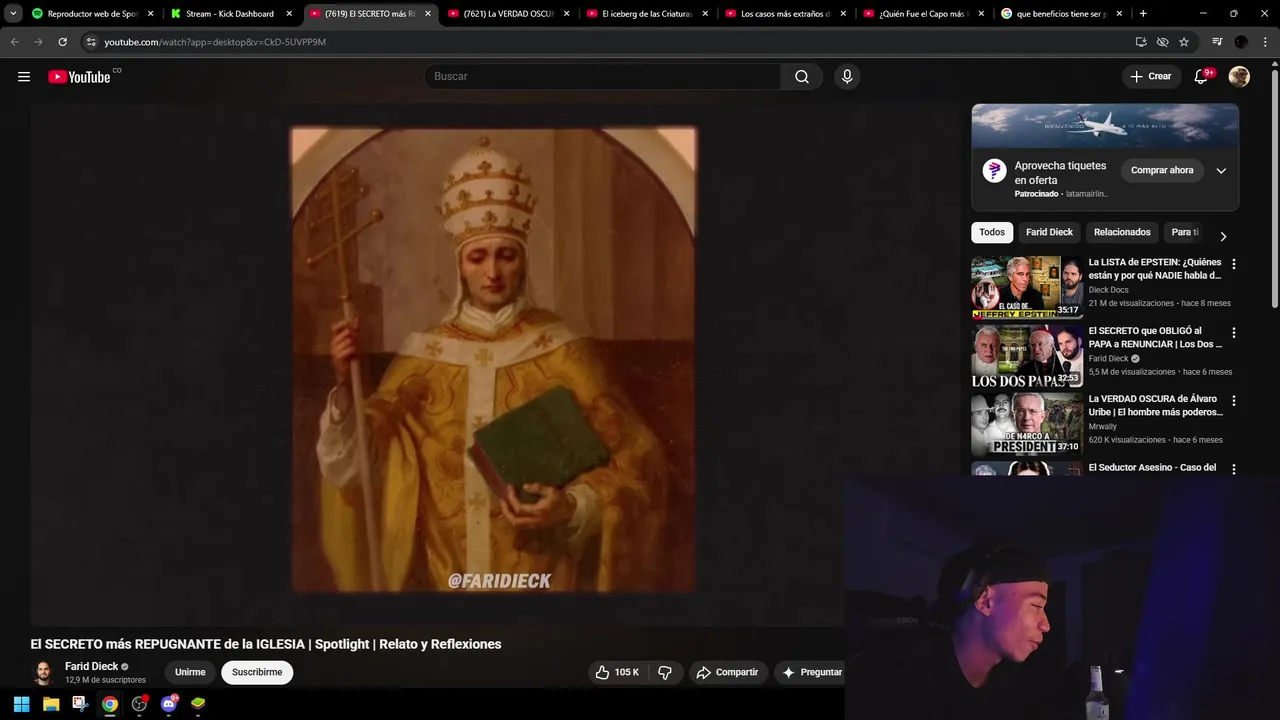The image size is (1280, 720).
Task: Click the install/cast icon in address bar
Action: coord(1141,42)
